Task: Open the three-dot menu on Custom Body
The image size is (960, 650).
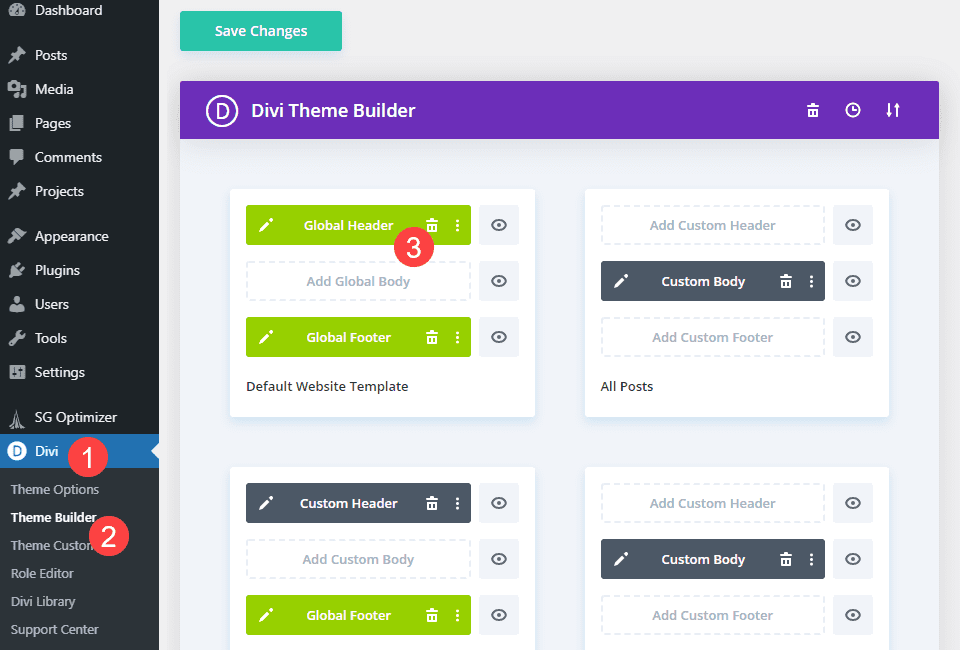Action: point(811,281)
